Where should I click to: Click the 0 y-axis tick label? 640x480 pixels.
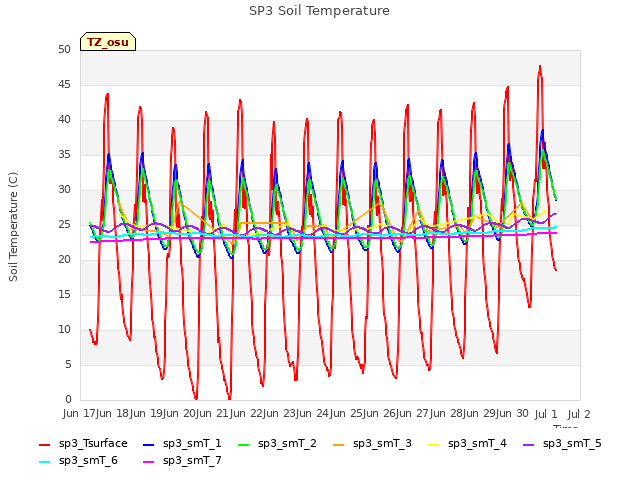[68, 399]
